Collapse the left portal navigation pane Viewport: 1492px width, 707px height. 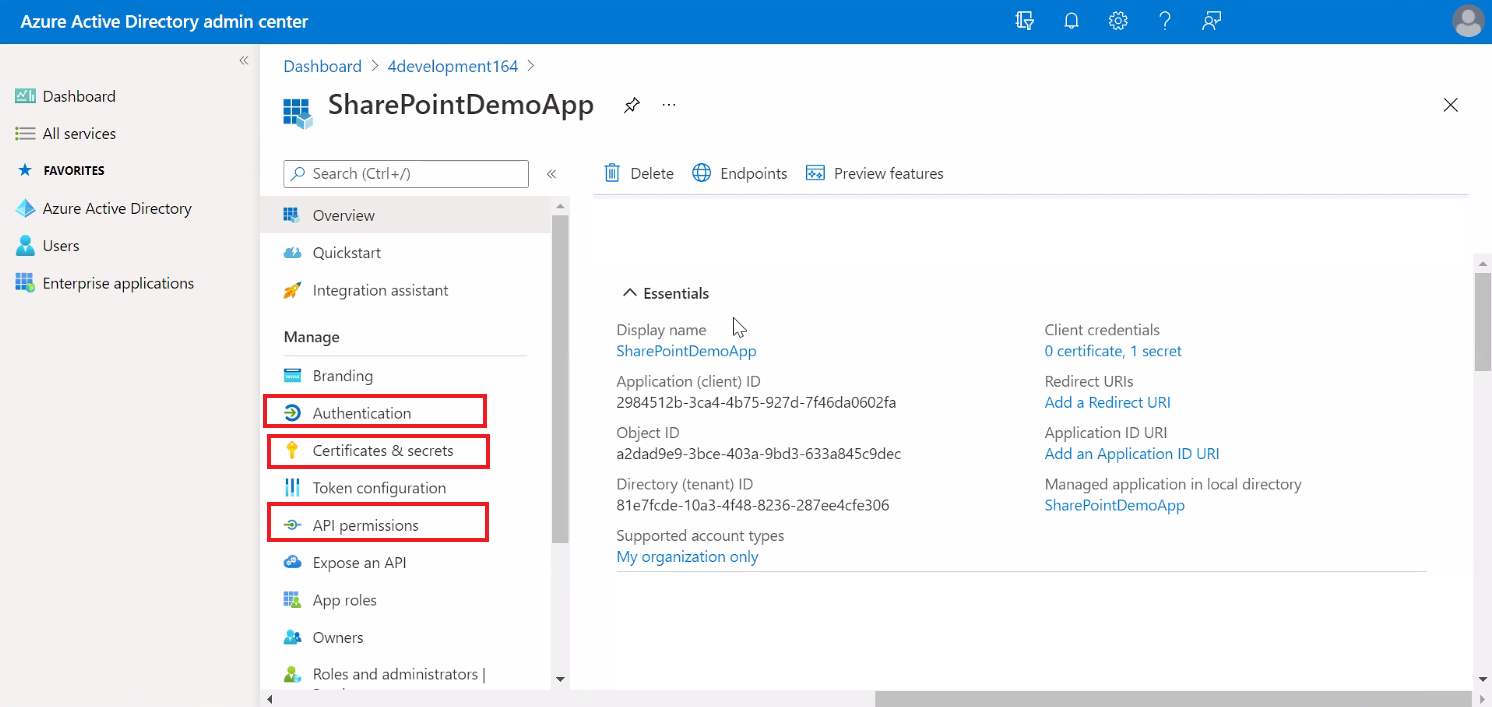tap(243, 61)
